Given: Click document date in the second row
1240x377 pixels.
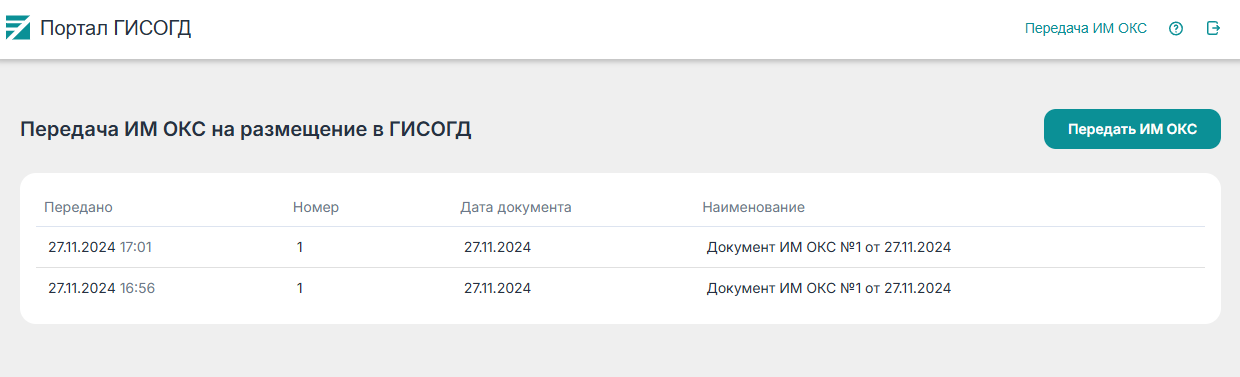Looking at the screenshot, I should point(497,288).
